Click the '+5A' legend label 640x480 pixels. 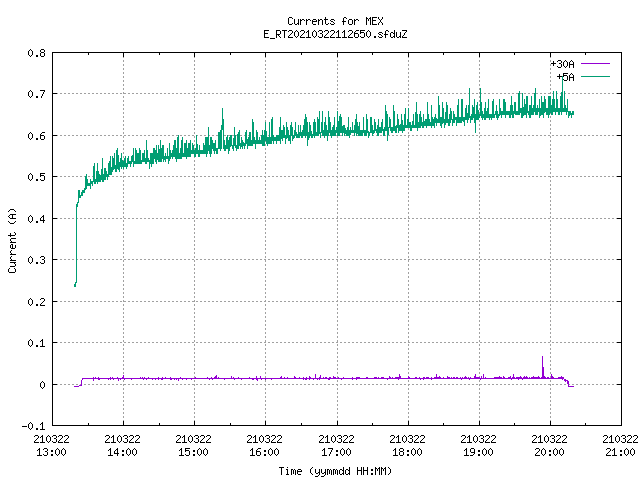[x=566, y=77]
